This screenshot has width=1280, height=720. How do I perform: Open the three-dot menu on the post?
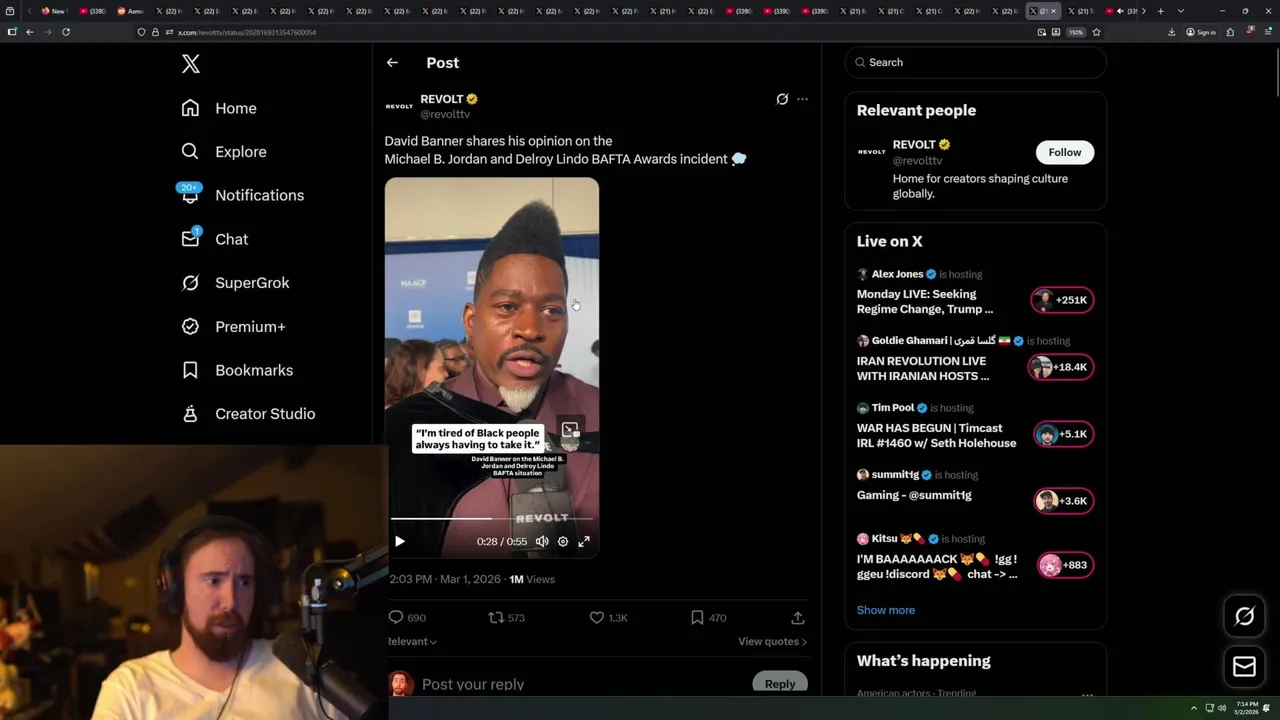pyautogui.click(x=802, y=99)
